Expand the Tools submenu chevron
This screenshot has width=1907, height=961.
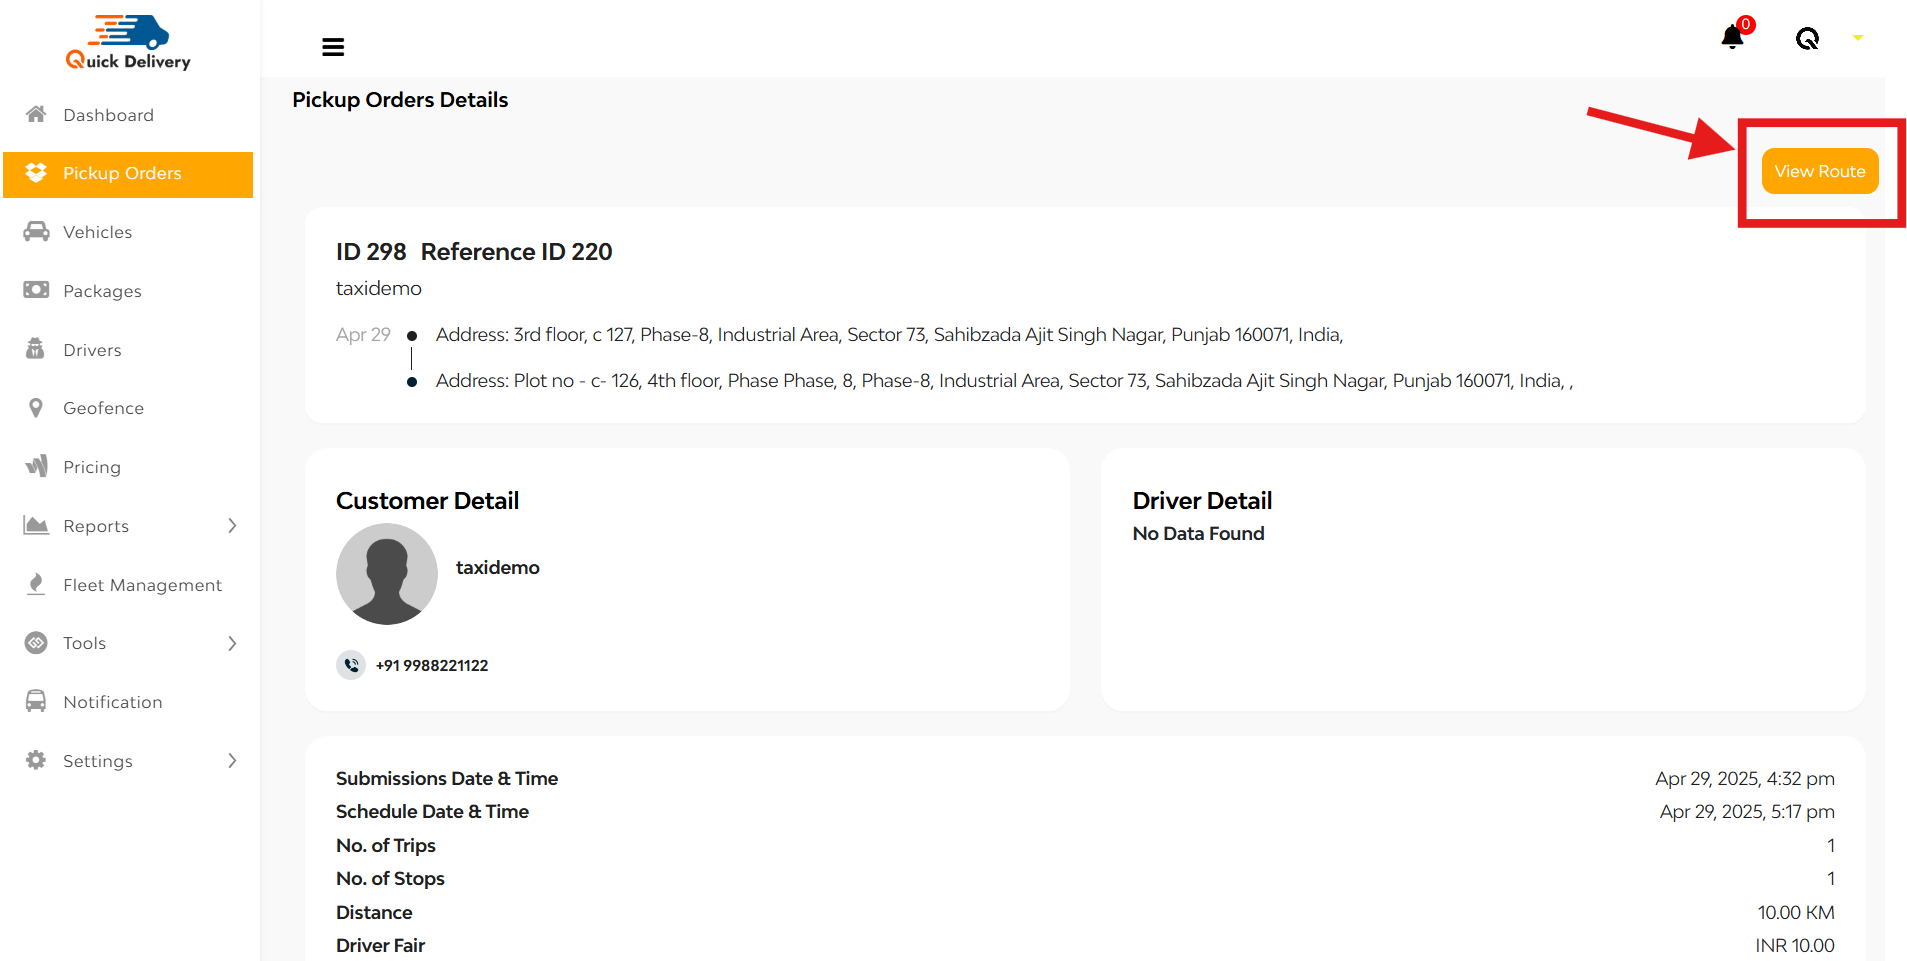232,643
